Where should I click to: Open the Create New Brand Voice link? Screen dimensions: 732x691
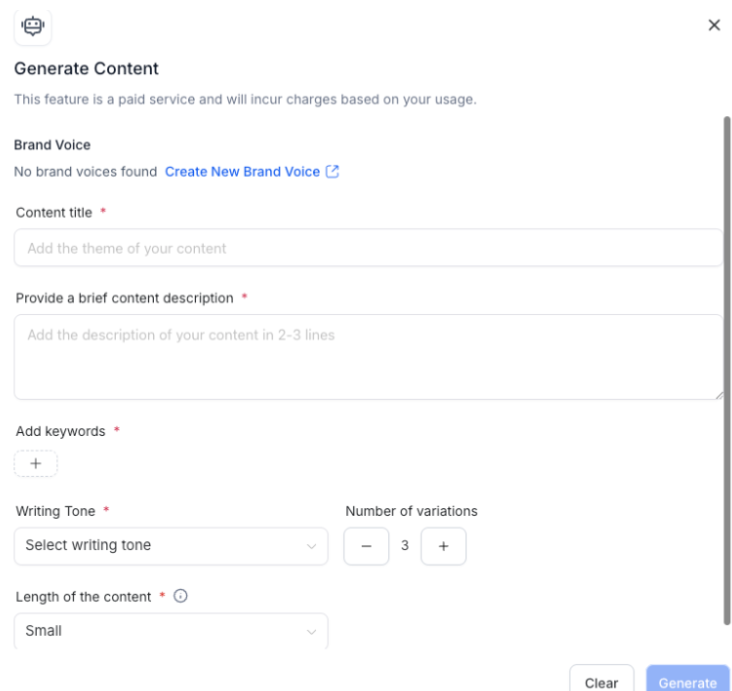[x=242, y=171]
